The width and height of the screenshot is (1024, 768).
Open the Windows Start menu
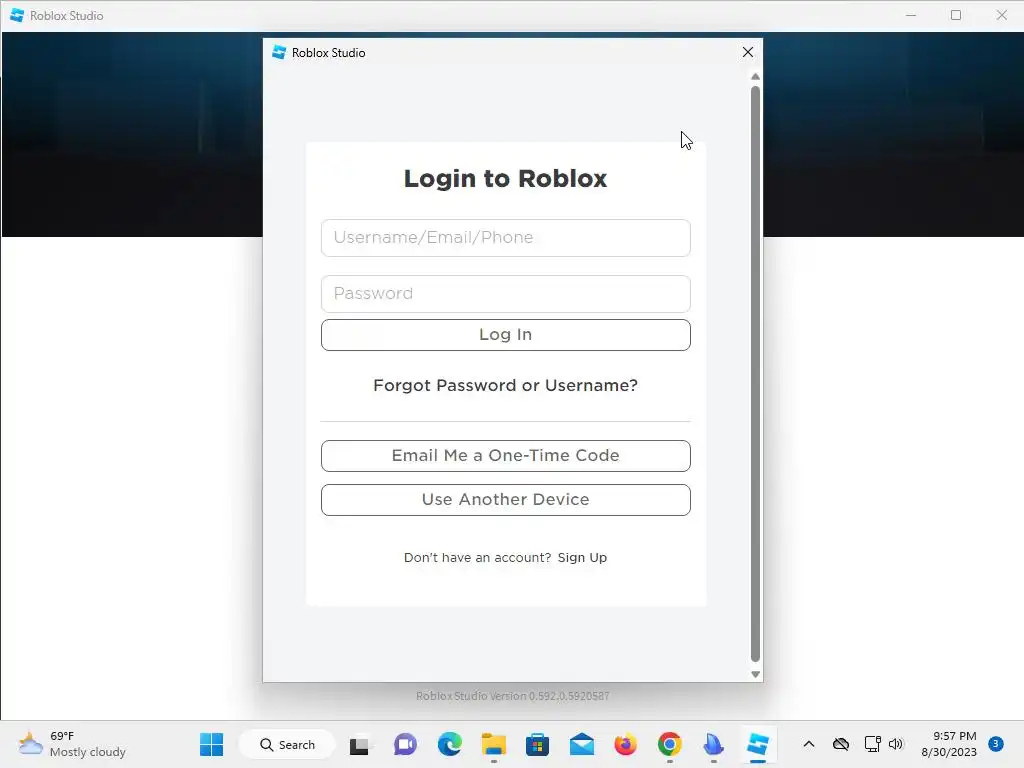211,744
